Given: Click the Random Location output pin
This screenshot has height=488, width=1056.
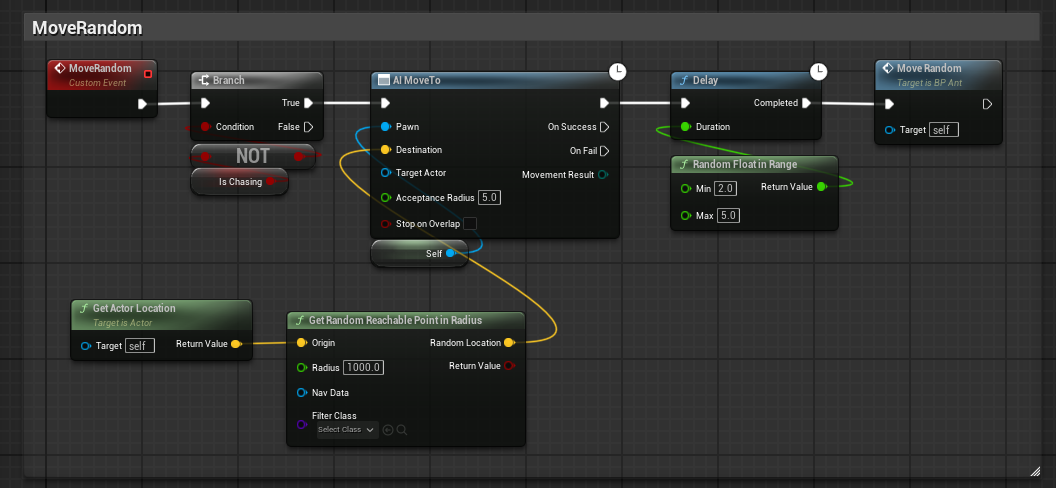Looking at the screenshot, I should point(509,343).
